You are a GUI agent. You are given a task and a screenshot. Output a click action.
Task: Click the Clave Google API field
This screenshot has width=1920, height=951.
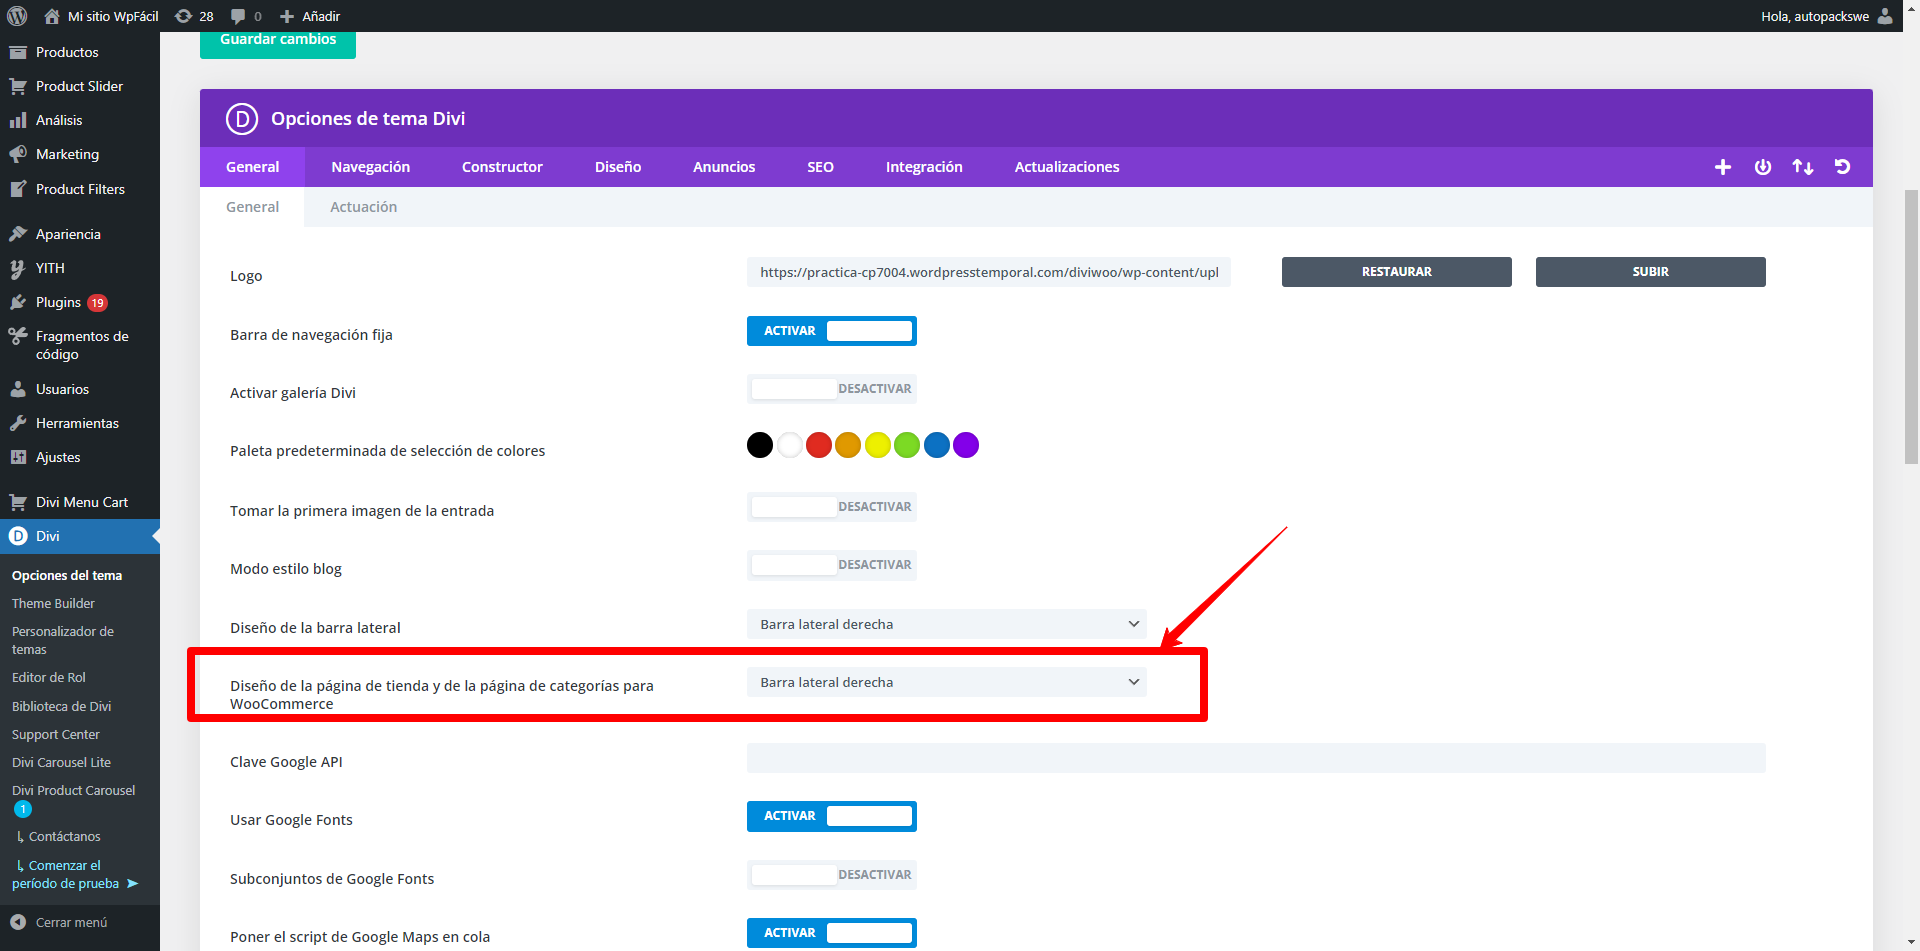click(1256, 758)
